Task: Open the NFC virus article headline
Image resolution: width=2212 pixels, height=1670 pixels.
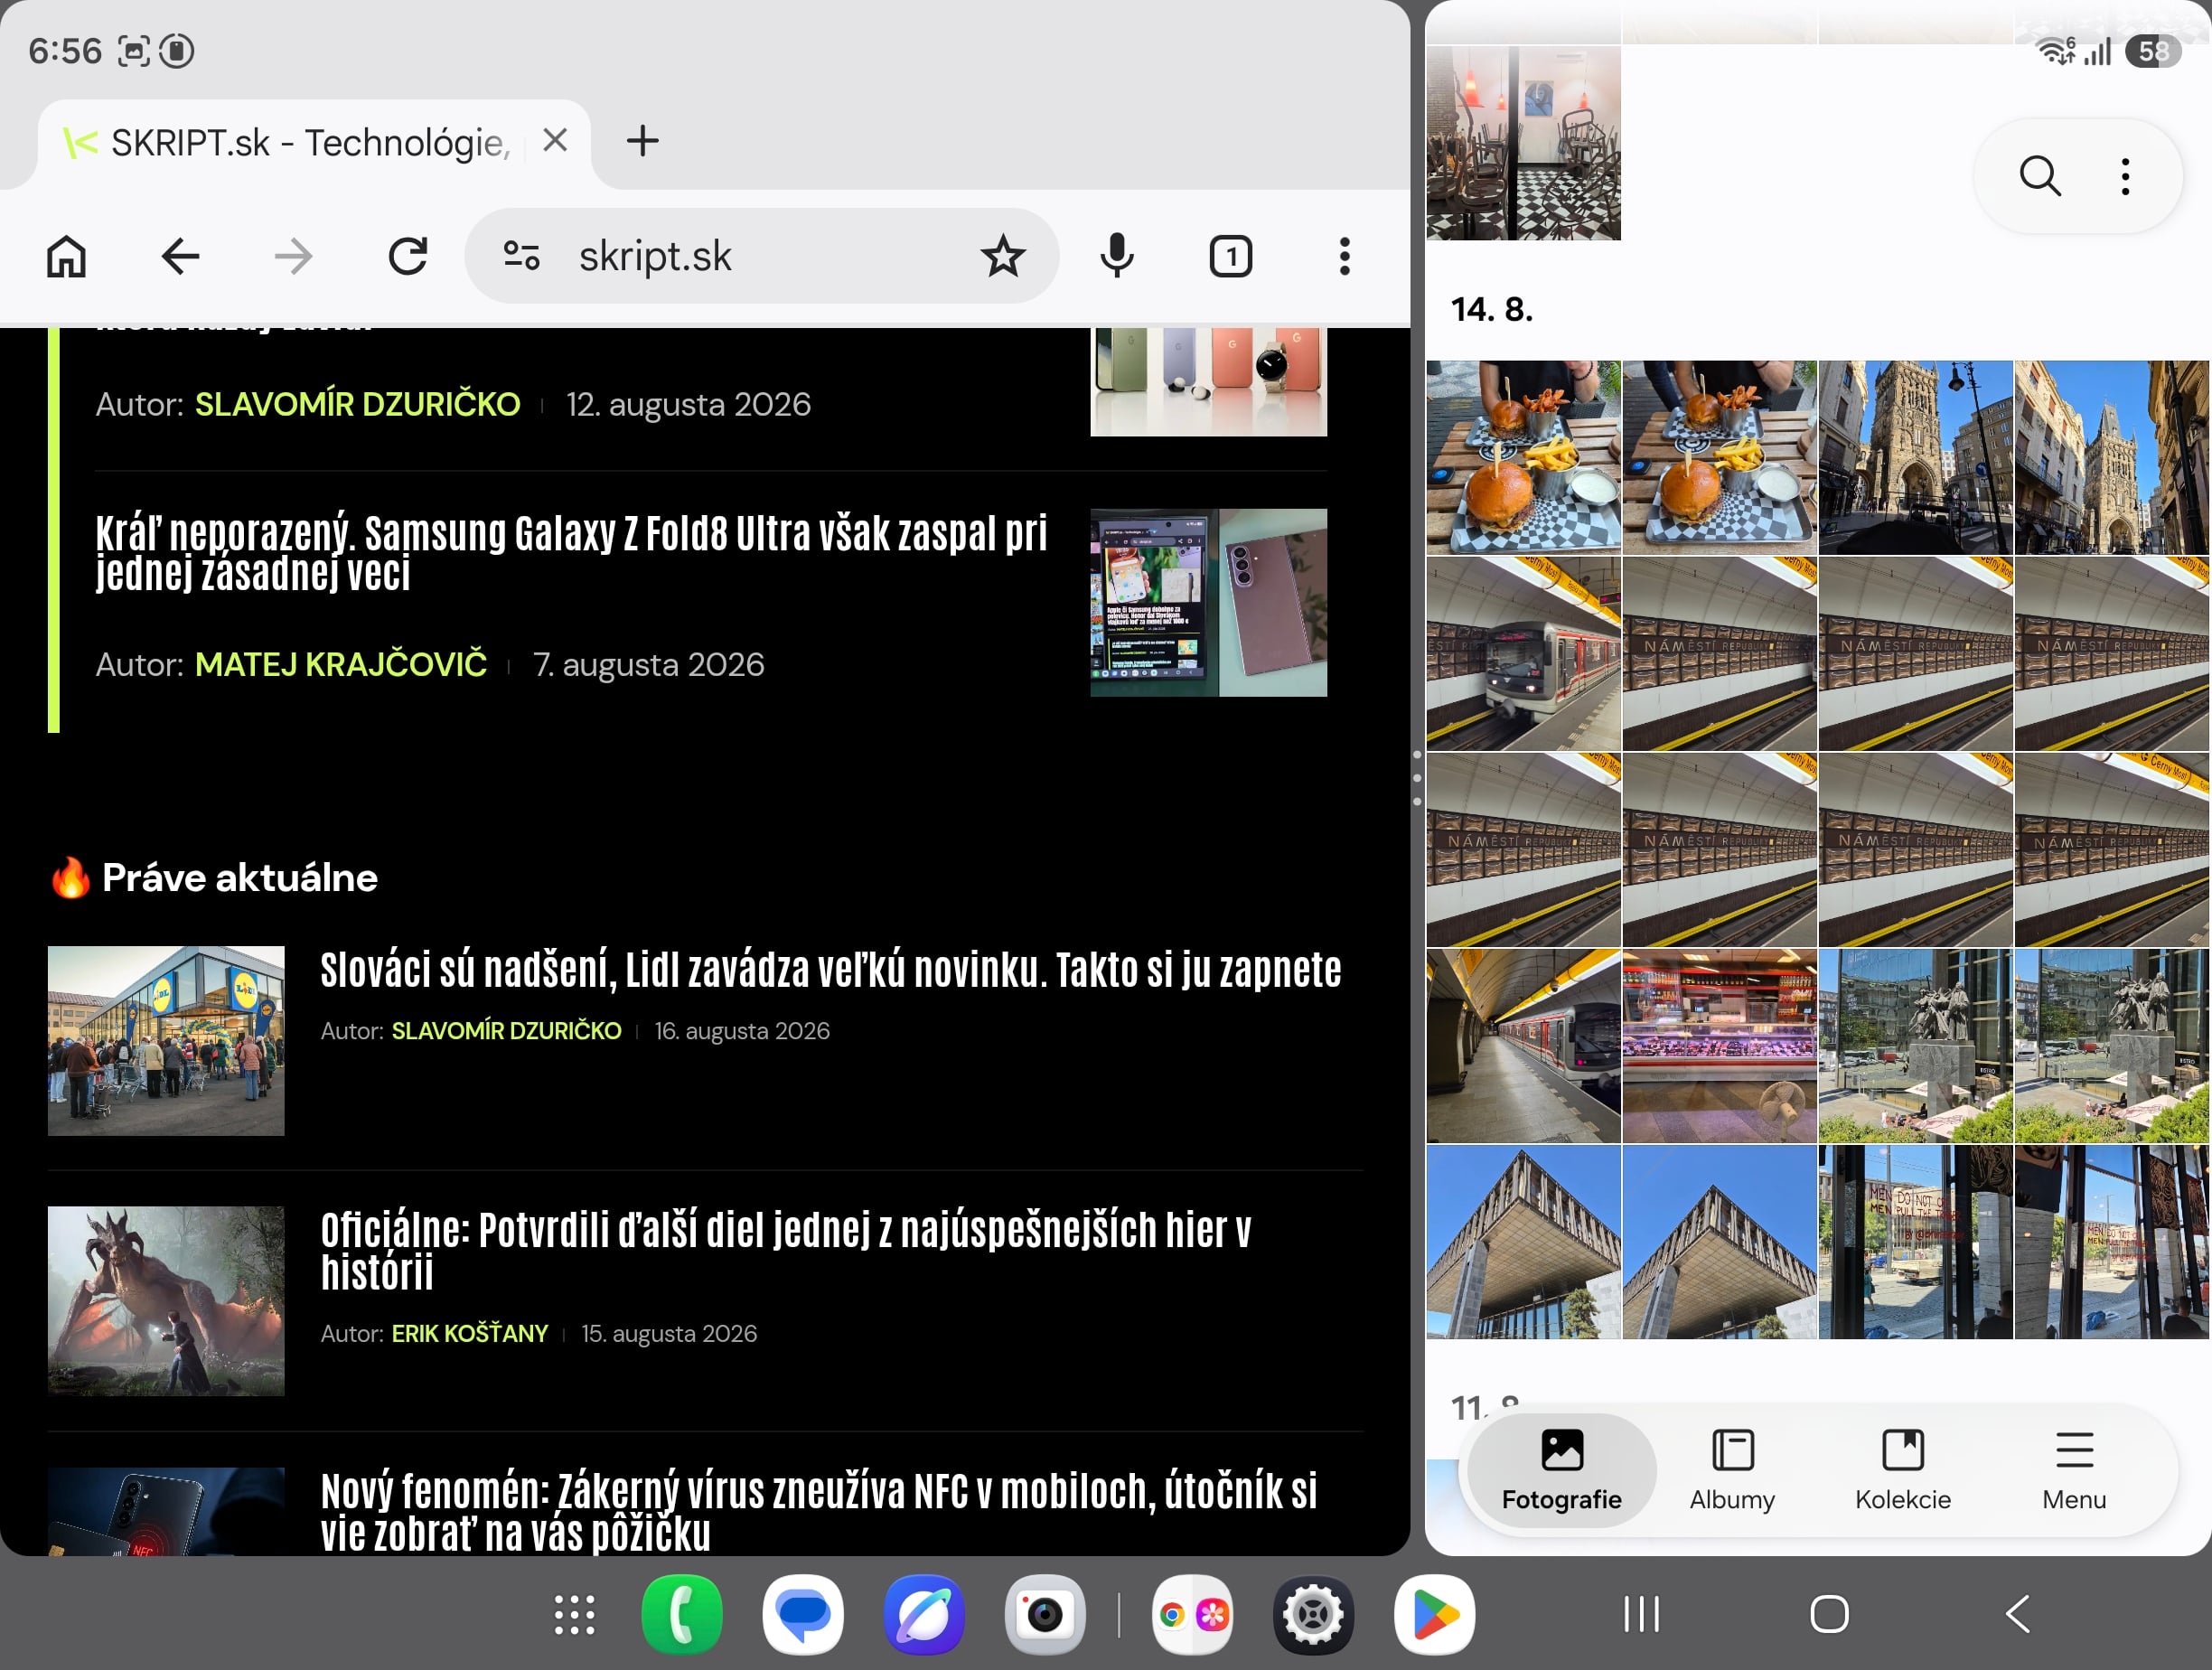Action: [x=819, y=1511]
